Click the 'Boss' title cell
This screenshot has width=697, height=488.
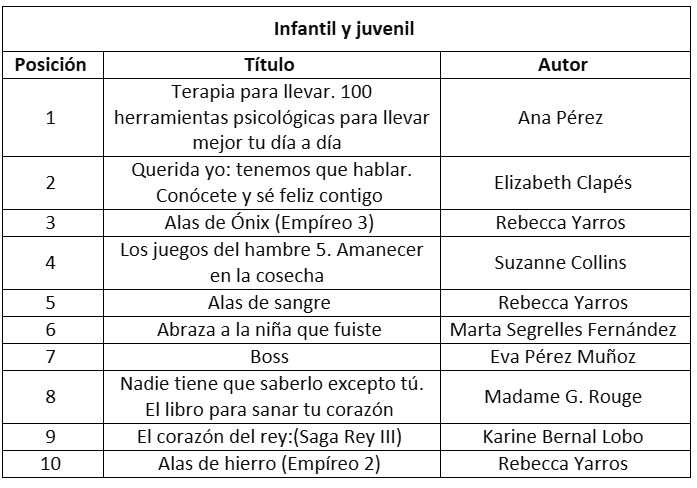click(270, 356)
